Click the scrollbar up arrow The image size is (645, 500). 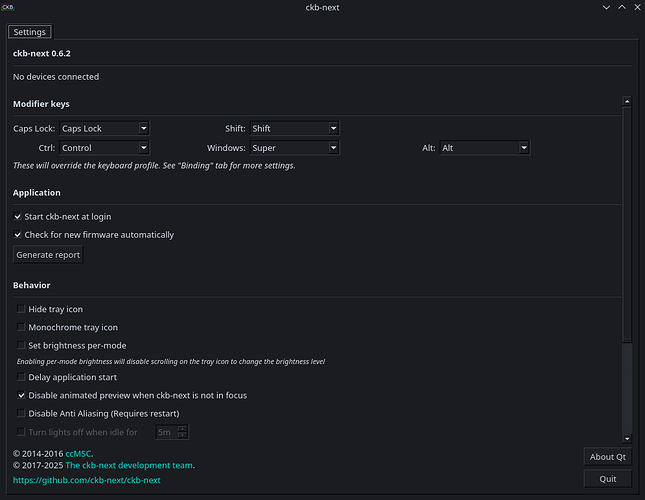click(627, 101)
